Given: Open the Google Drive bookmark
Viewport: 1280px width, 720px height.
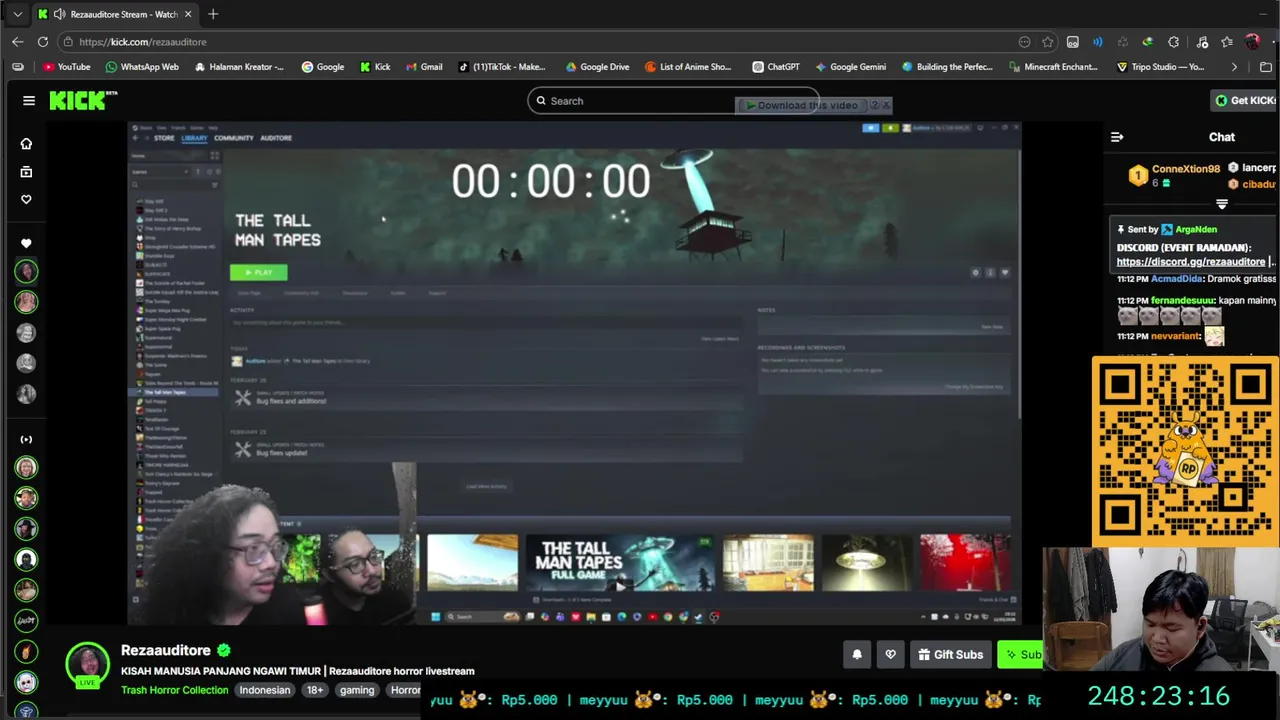Looking at the screenshot, I should tap(597, 67).
